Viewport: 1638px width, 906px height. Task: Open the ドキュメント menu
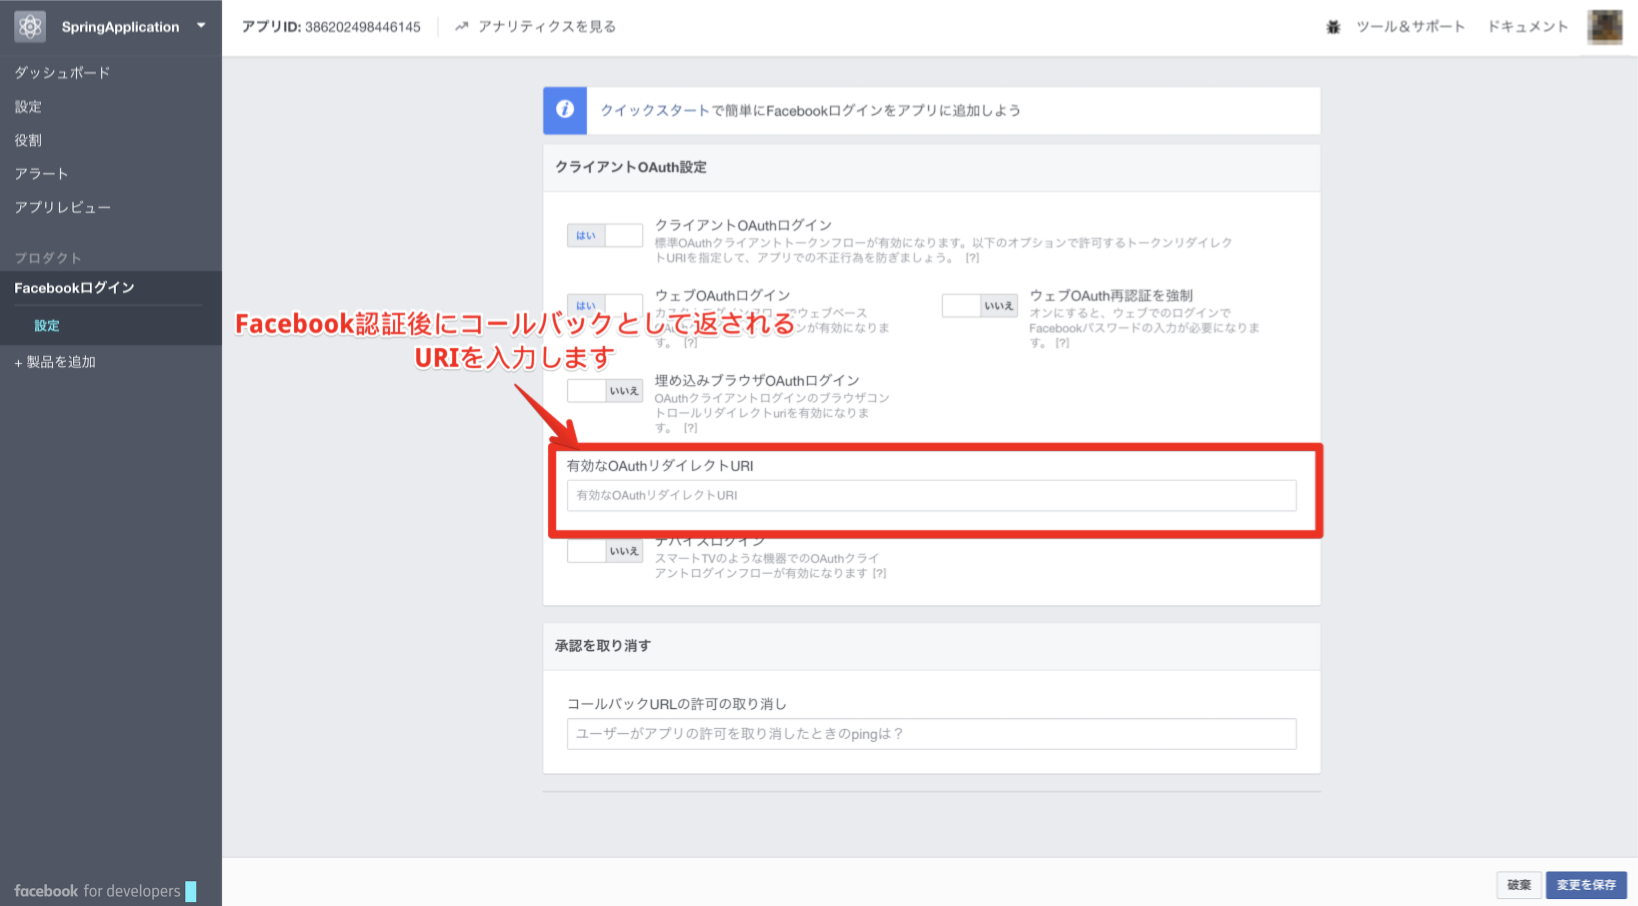pyautogui.click(x=1527, y=27)
